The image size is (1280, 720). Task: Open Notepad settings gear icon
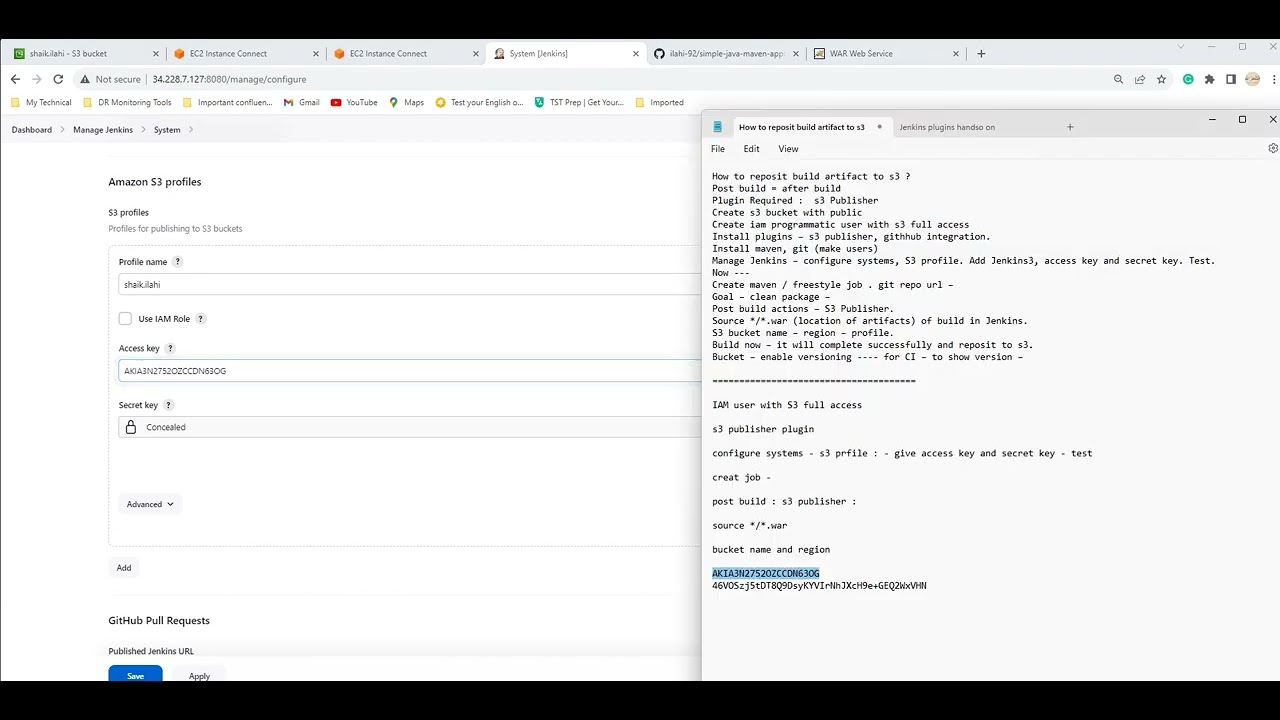[1272, 148]
